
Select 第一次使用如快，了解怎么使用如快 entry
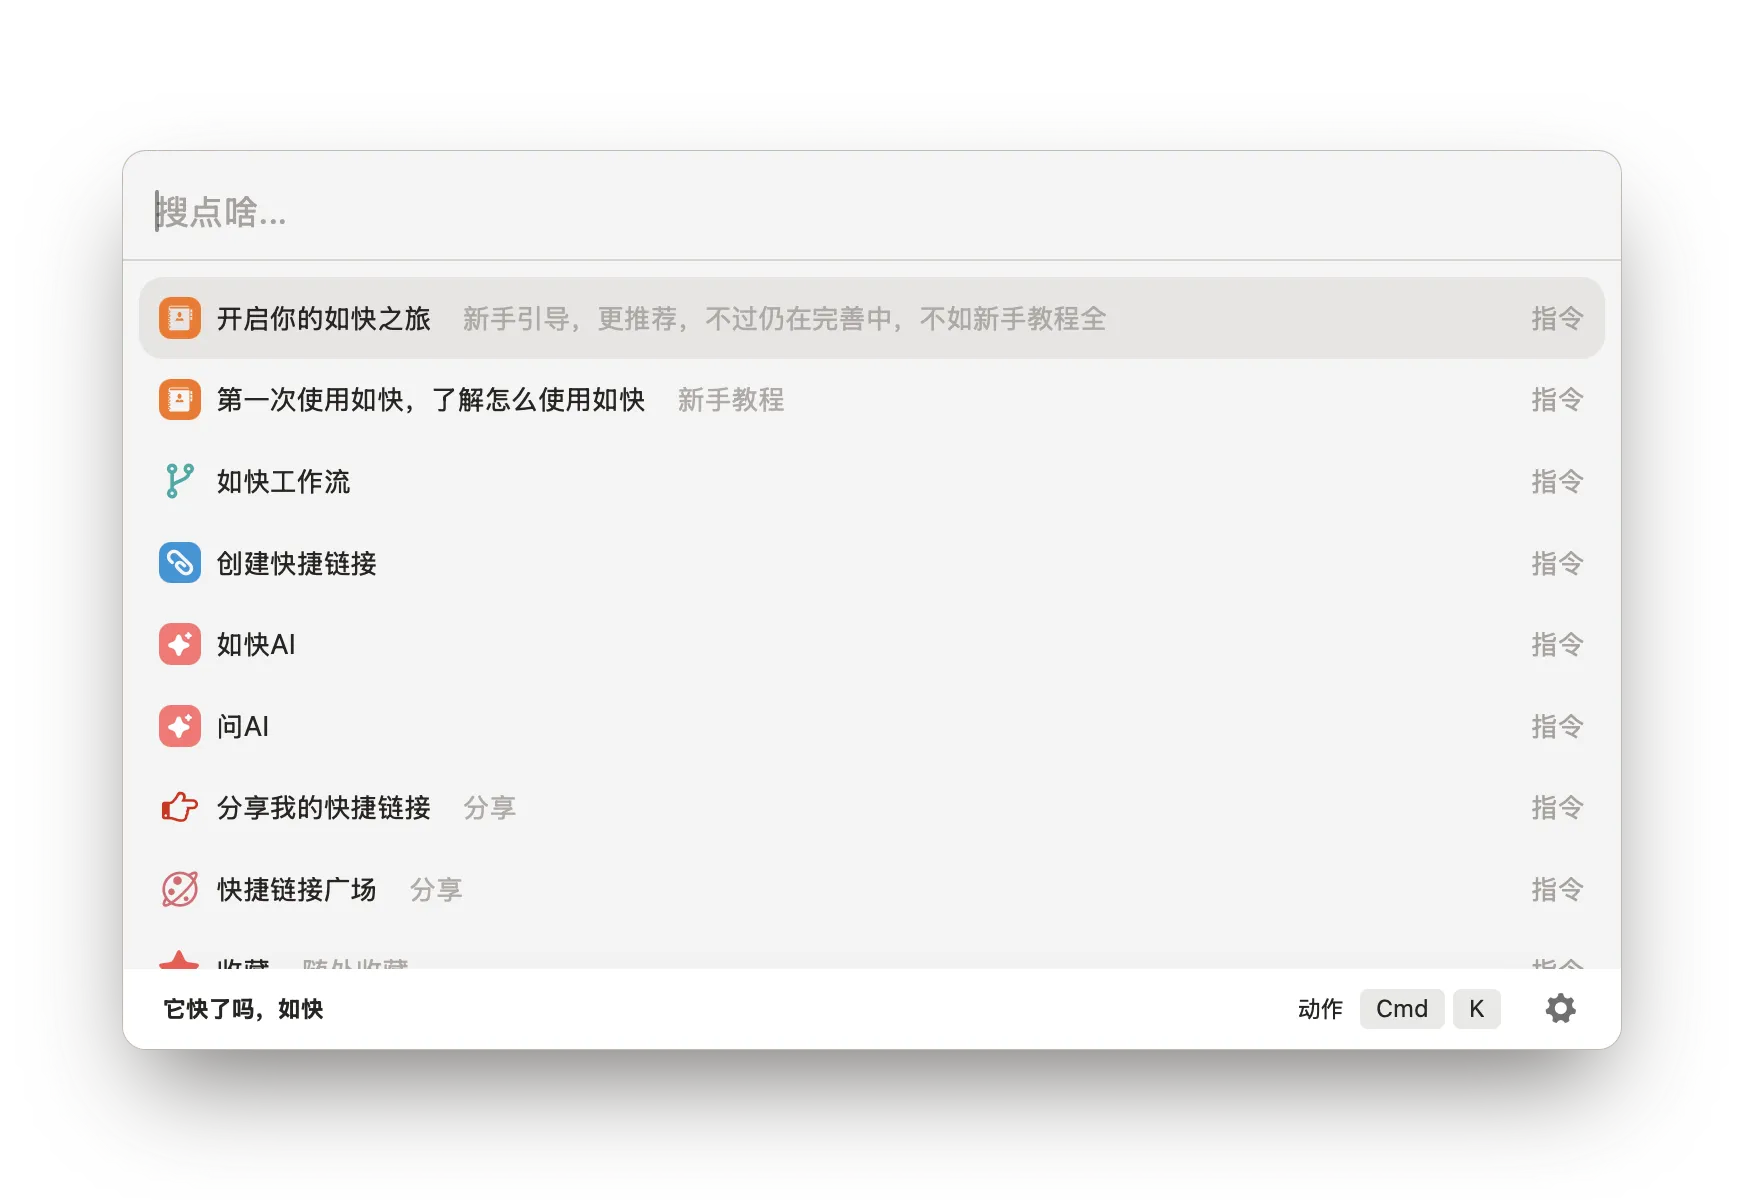point(871,400)
